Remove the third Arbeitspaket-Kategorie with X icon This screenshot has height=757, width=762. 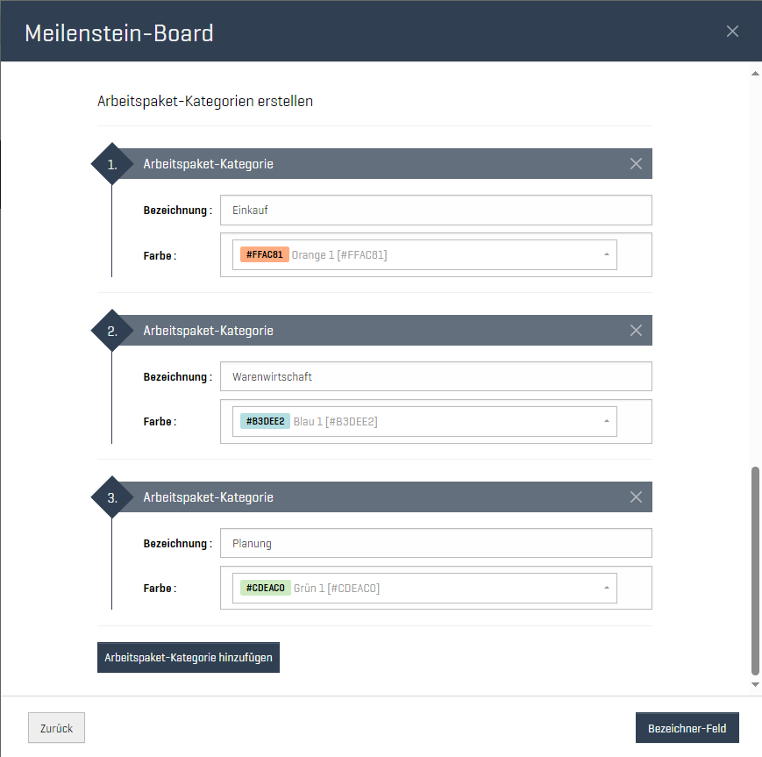636,497
